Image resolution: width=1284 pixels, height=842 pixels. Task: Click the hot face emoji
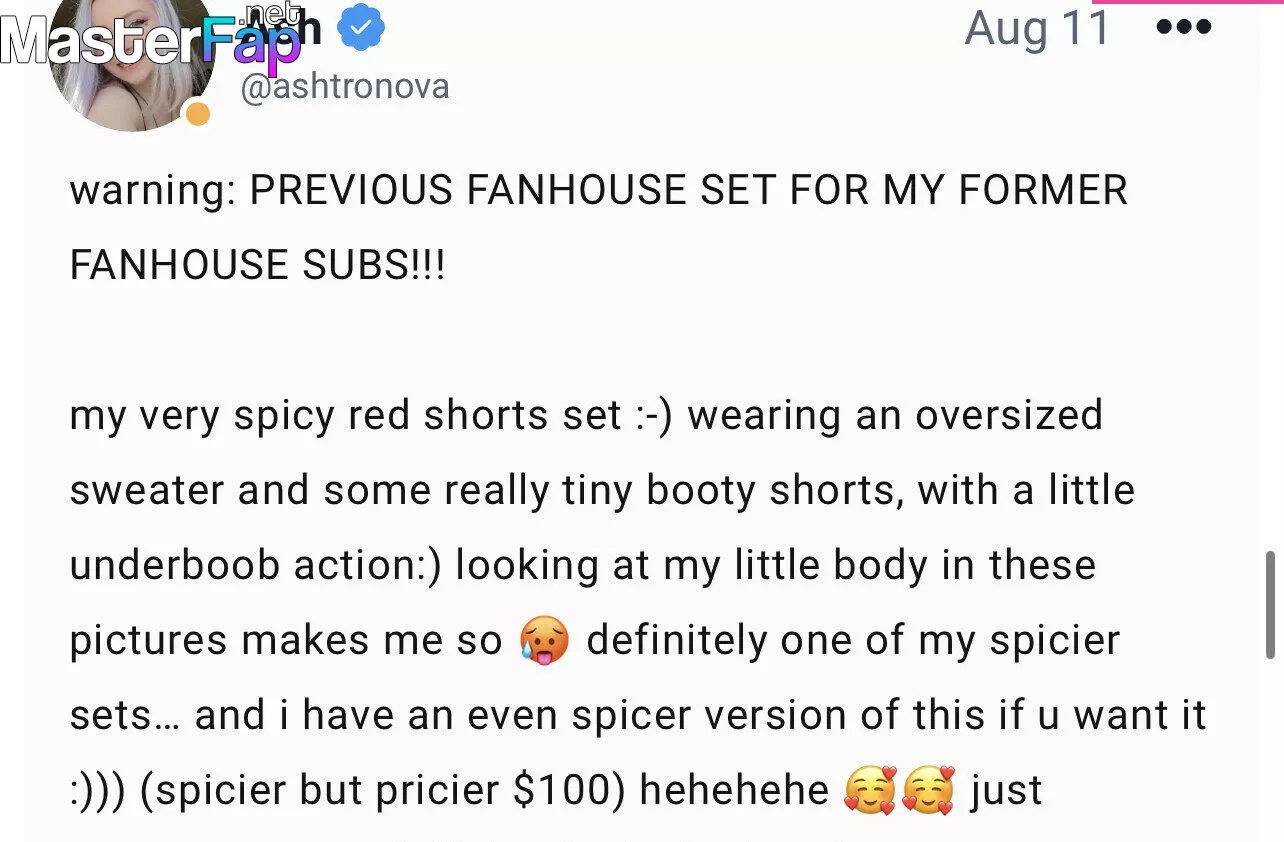[x=544, y=641]
